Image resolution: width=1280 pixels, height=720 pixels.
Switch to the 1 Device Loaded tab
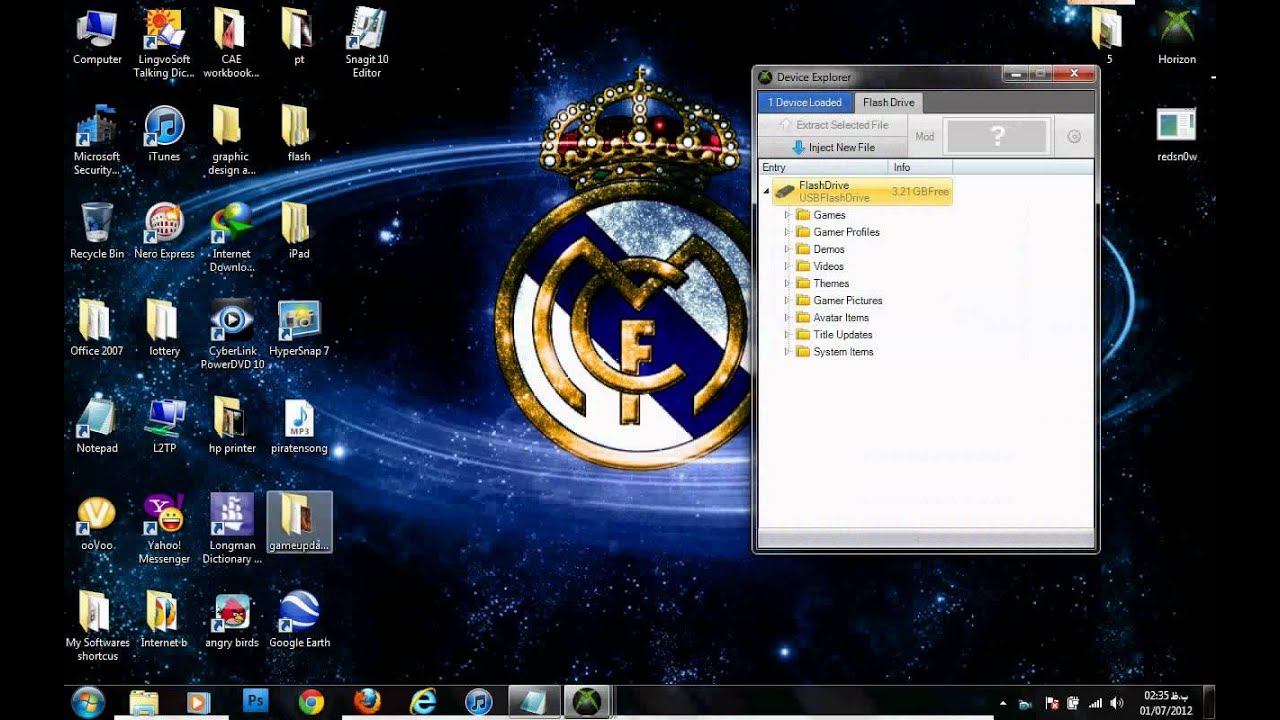pyautogui.click(x=805, y=102)
